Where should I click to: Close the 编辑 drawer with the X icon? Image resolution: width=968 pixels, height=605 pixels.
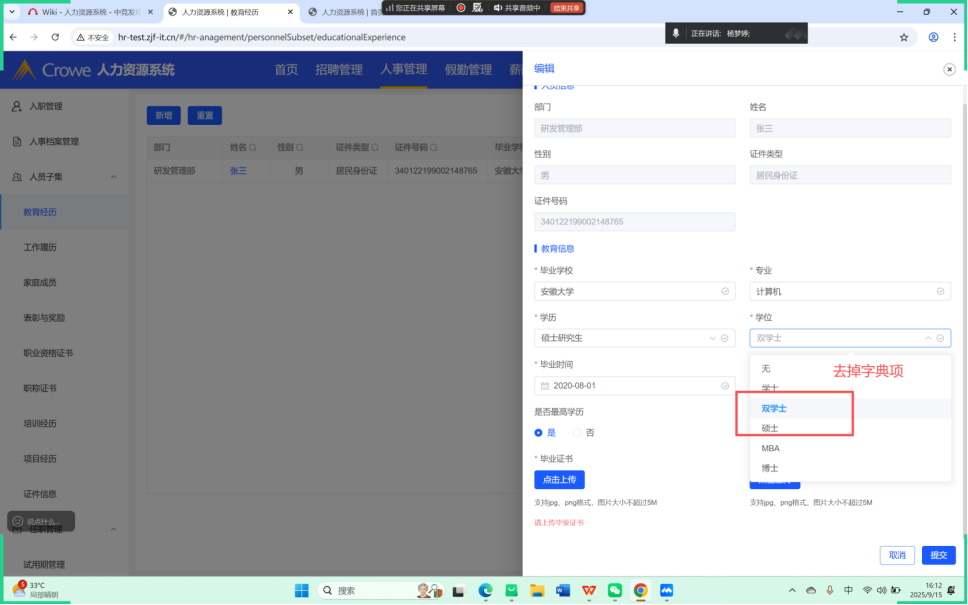click(949, 69)
